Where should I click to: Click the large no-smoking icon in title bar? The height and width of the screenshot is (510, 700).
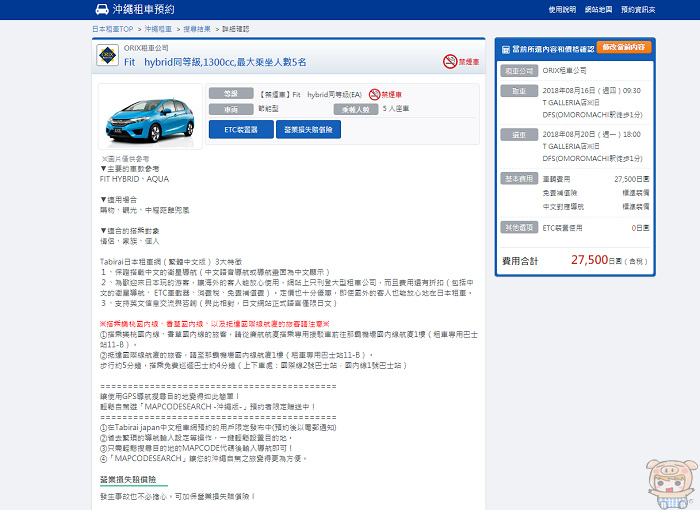[x=450, y=62]
